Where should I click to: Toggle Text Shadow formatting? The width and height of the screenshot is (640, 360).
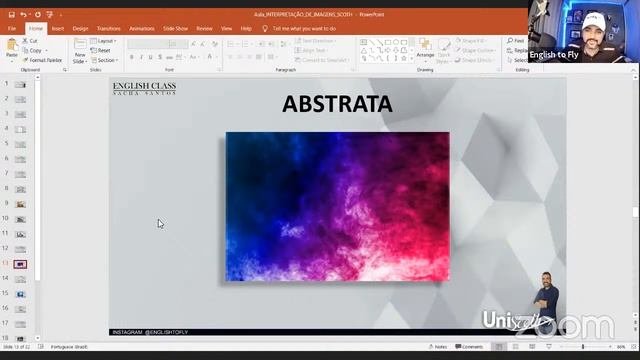[x=160, y=57]
